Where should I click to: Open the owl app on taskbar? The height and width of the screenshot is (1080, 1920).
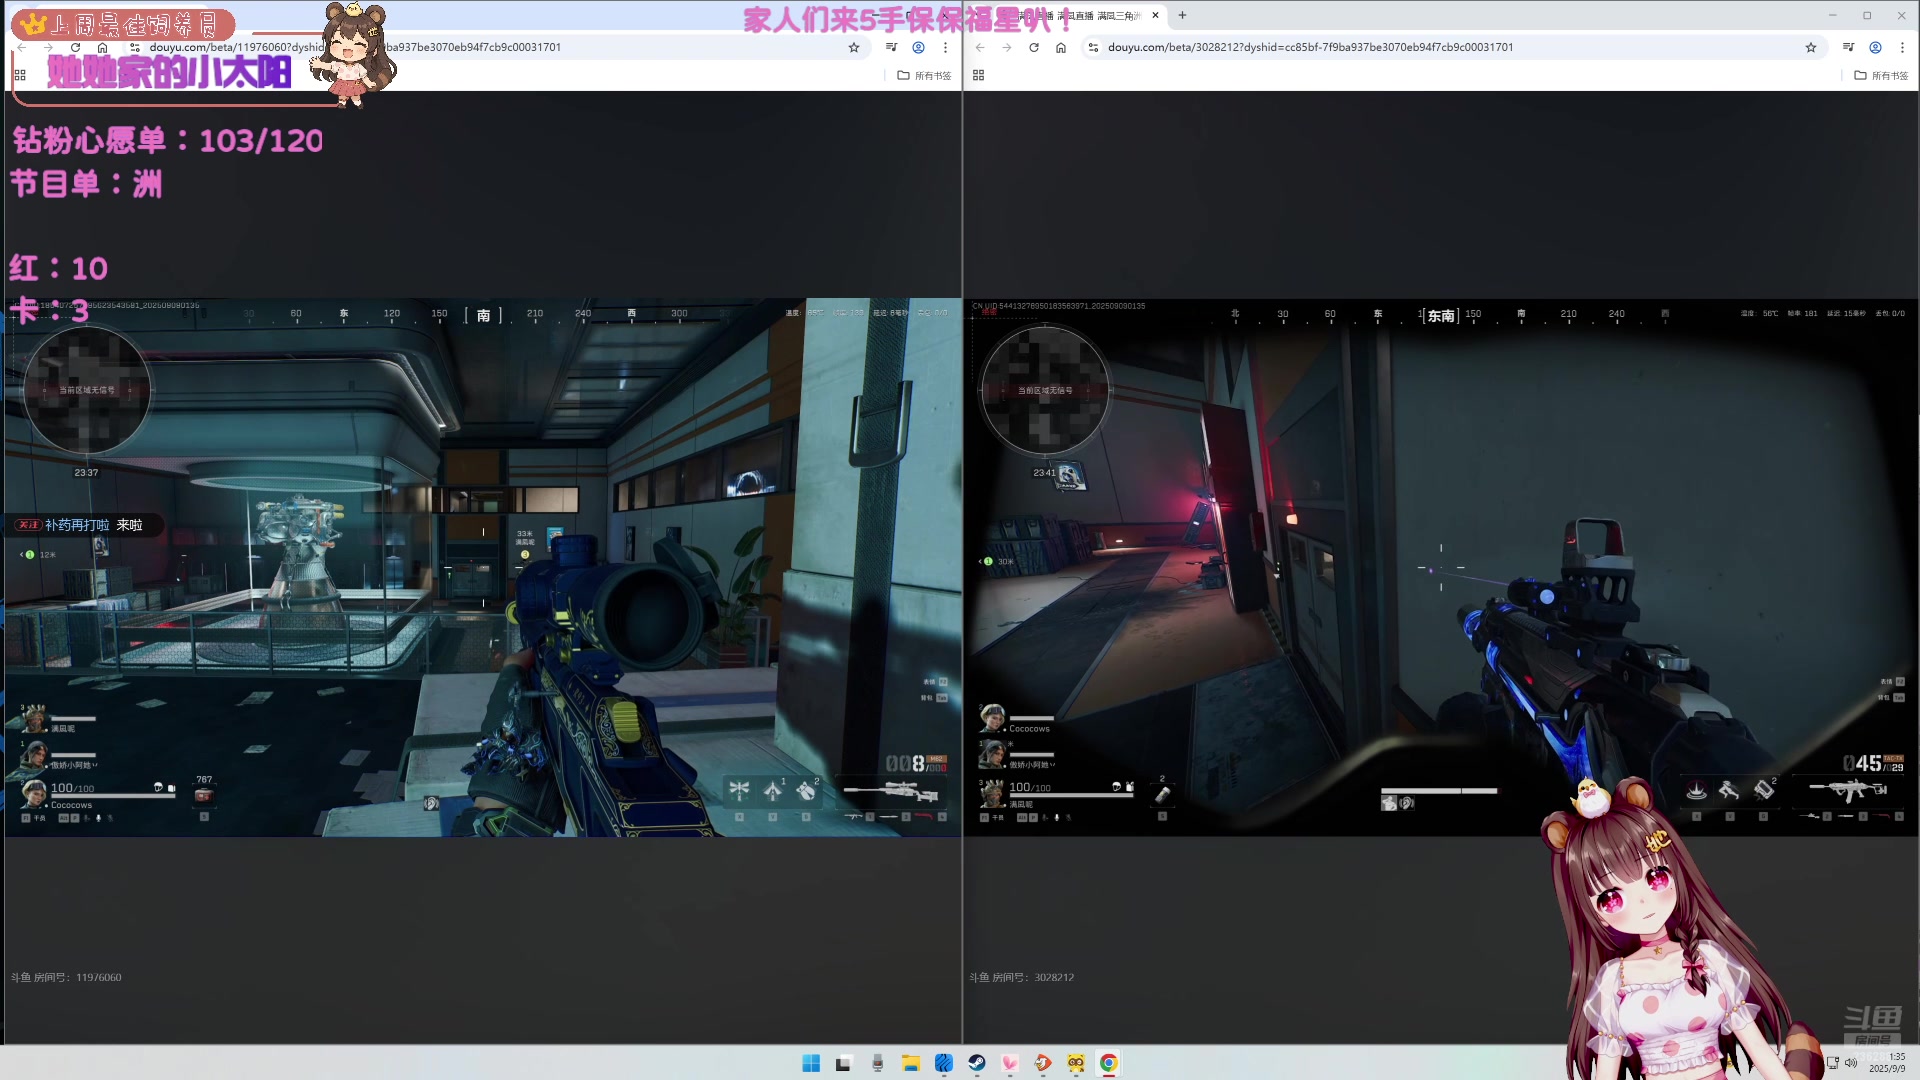tap(1076, 1063)
